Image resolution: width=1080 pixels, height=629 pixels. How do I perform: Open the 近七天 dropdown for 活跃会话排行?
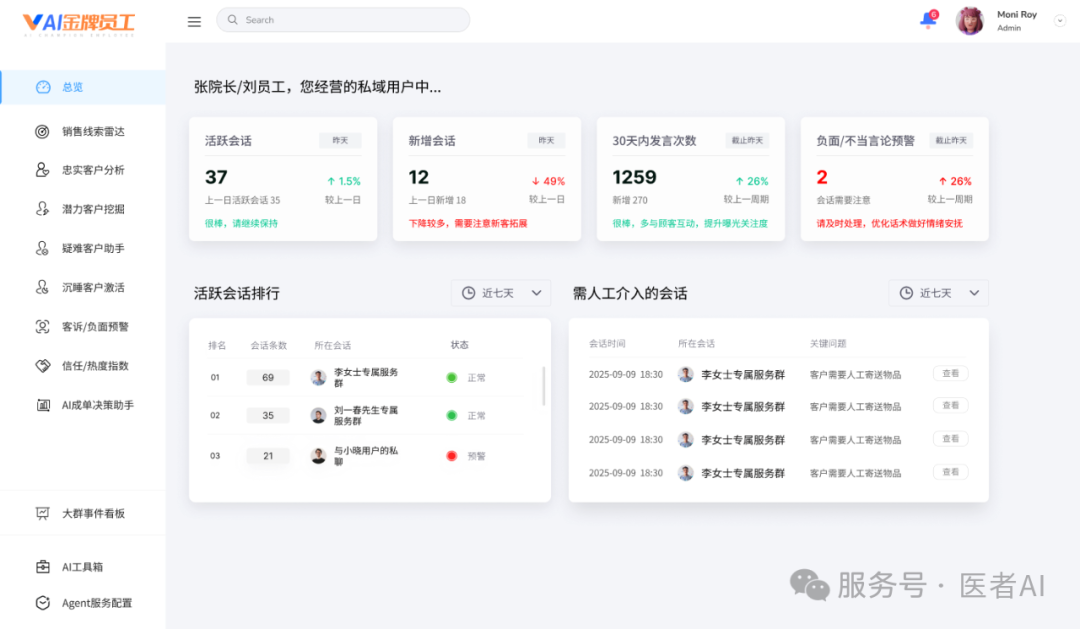click(501, 293)
